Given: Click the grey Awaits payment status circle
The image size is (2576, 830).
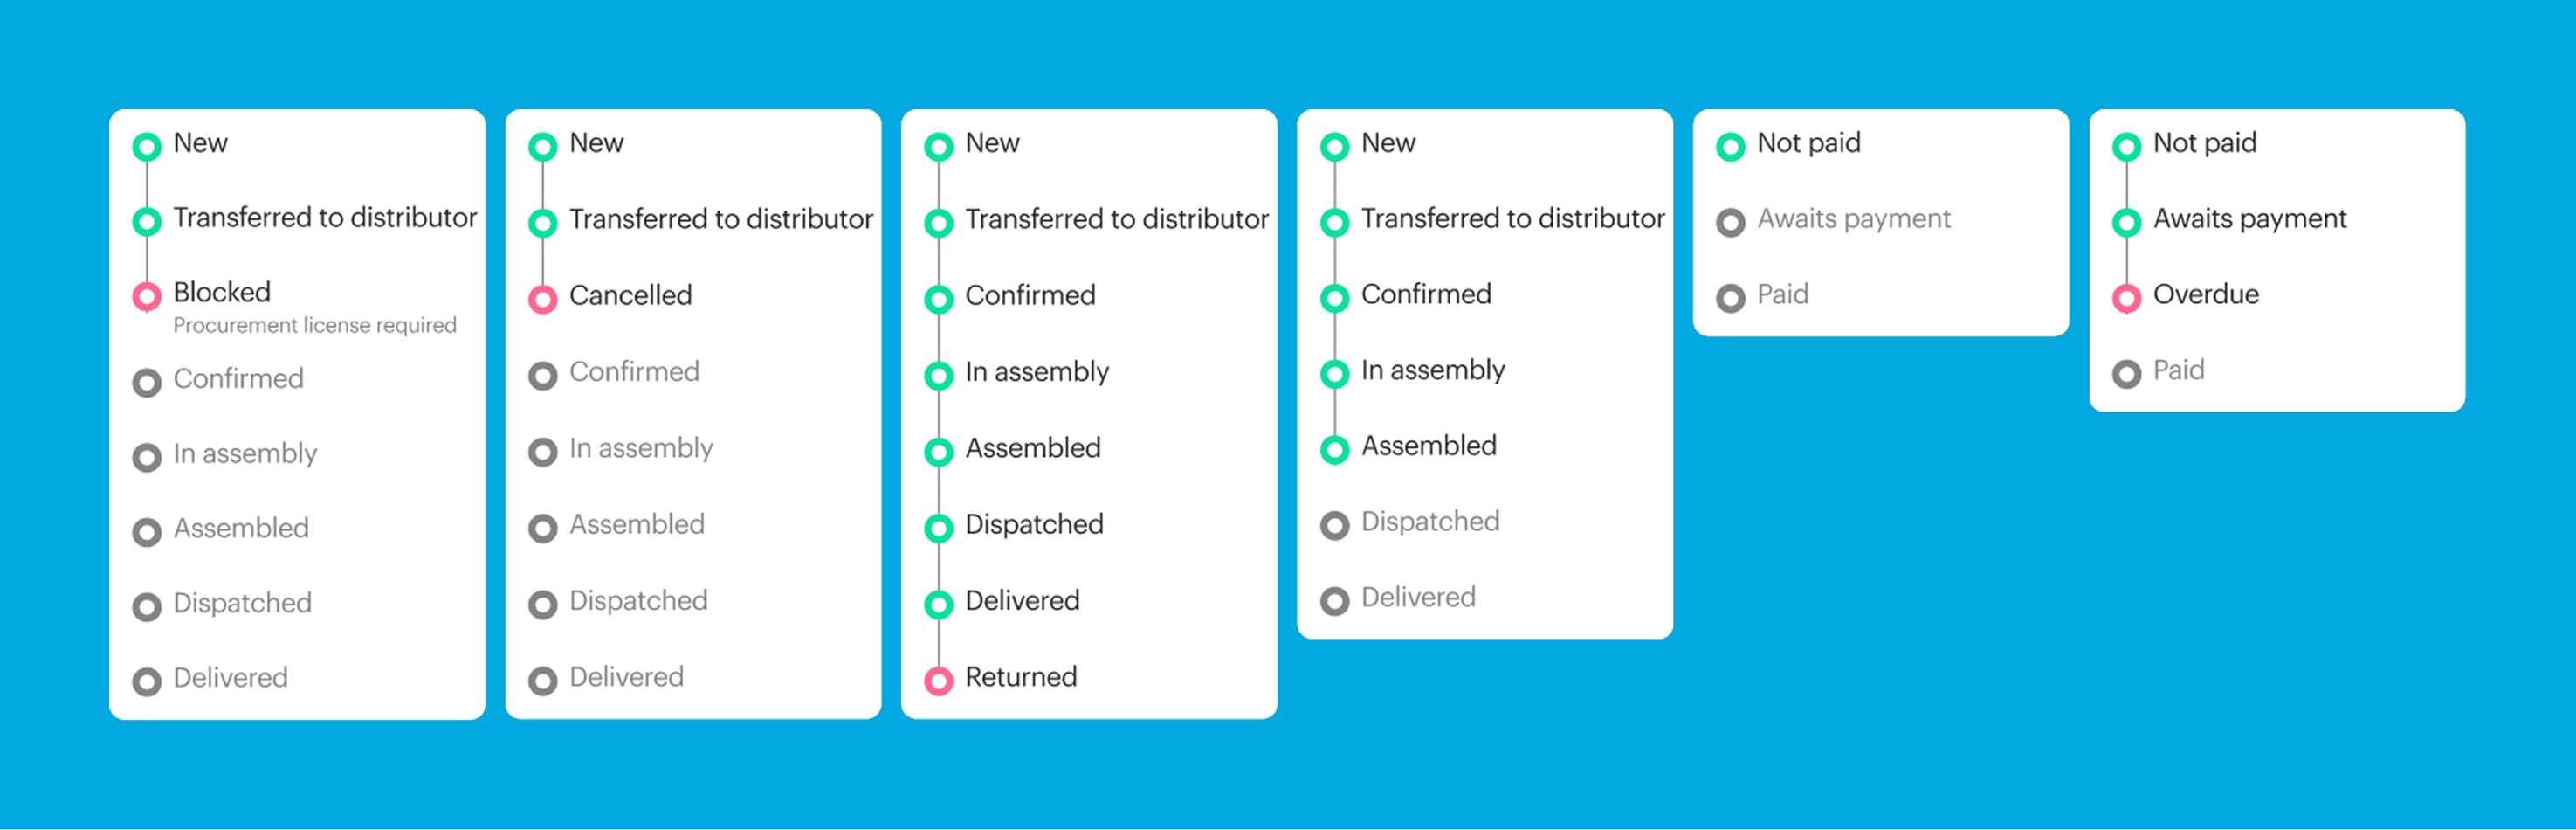Looking at the screenshot, I should pos(1731,222).
